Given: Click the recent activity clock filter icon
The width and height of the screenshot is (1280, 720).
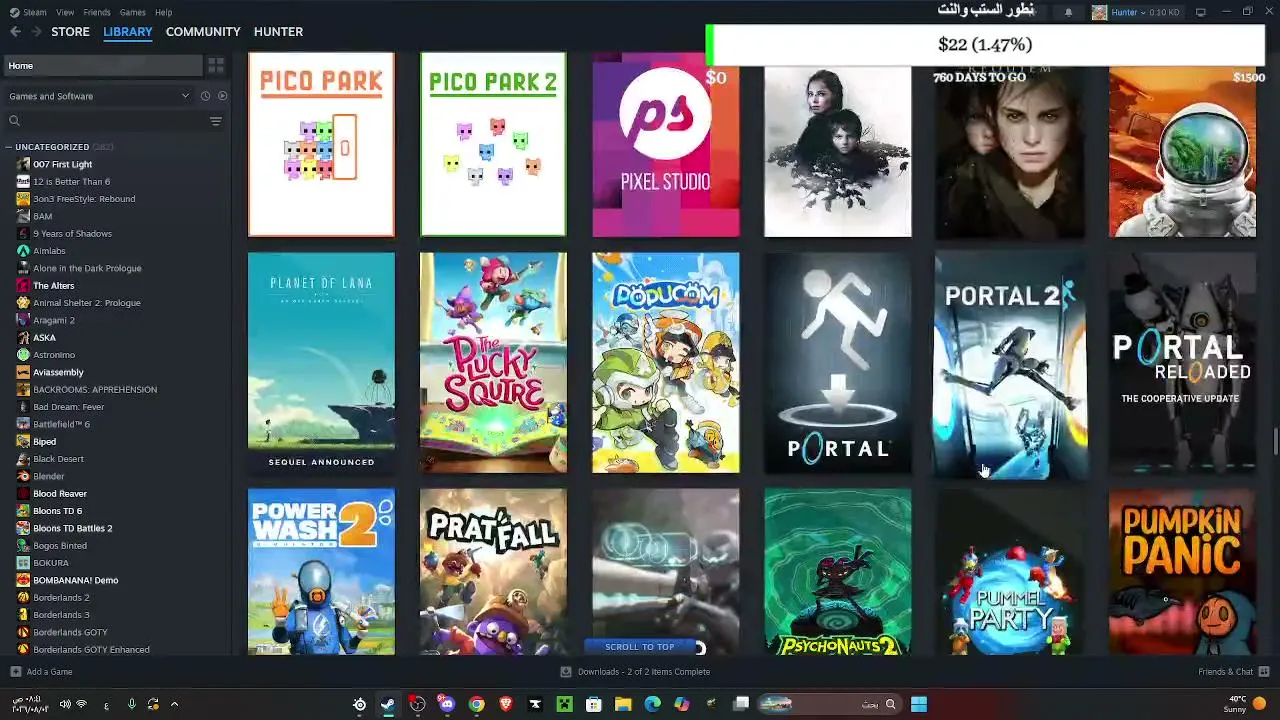Looking at the screenshot, I should tap(205, 96).
